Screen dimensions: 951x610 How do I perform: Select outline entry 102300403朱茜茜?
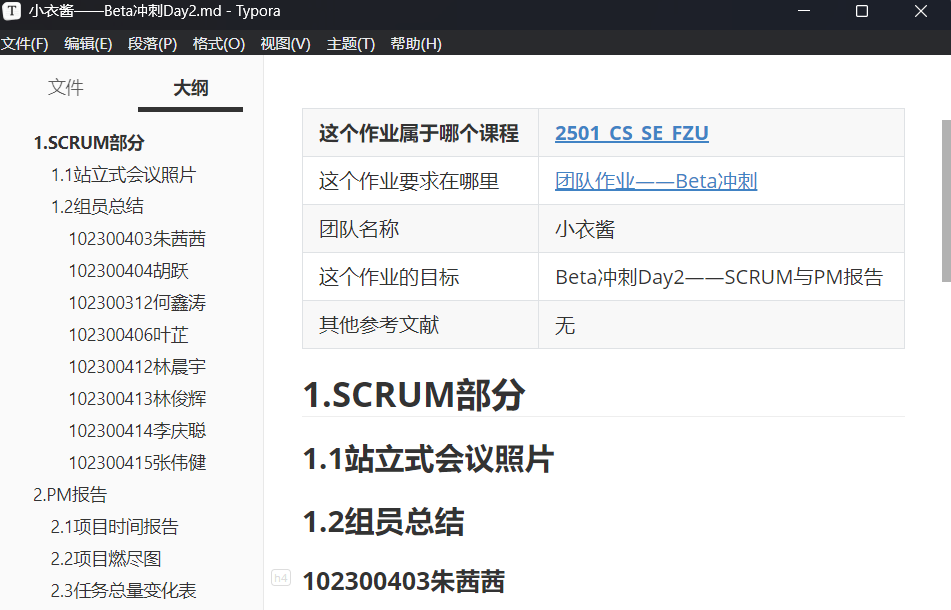137,239
